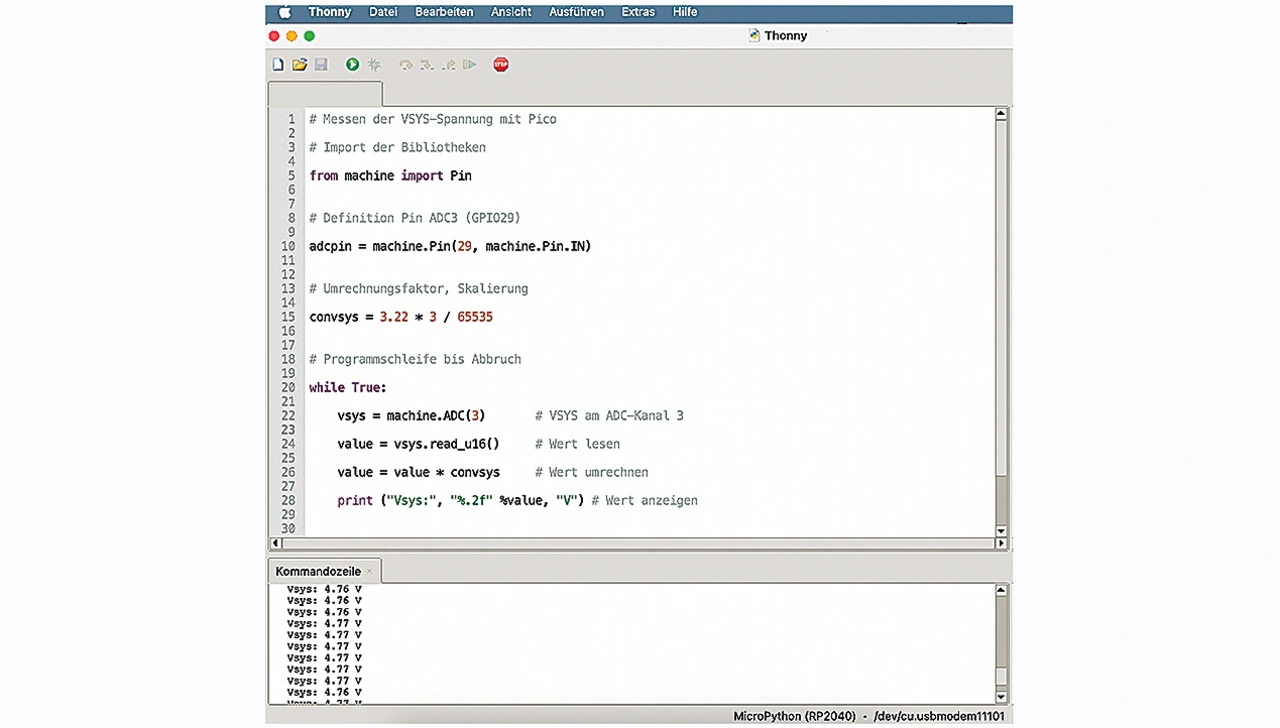The image size is (1280, 728).
Task: Close the Kommandozeile tab with its x
Action: (x=369, y=571)
